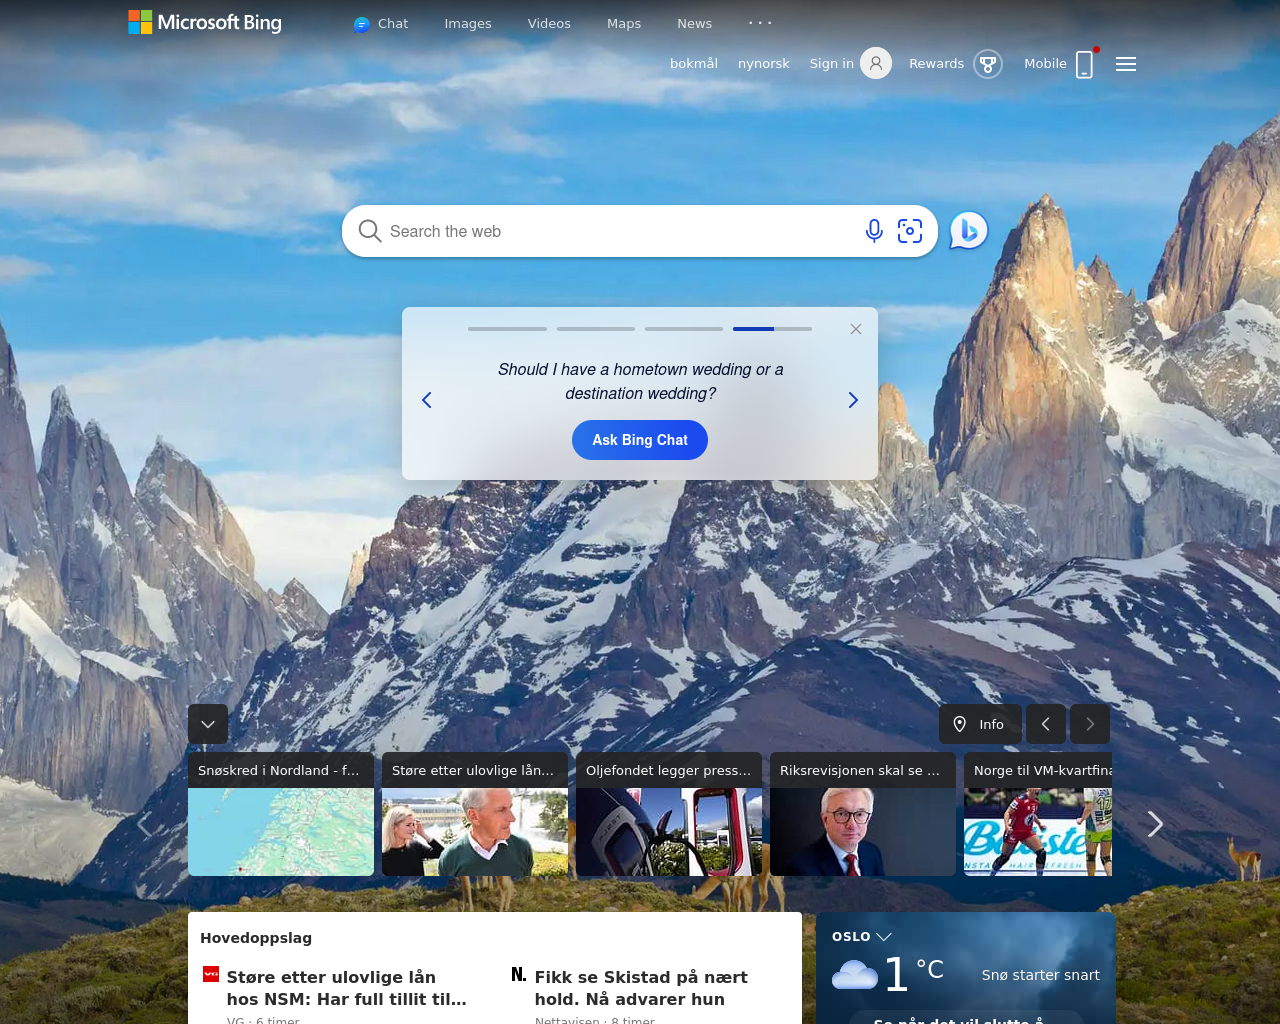Open Støre etter ulovlige lån card
This screenshot has height=1024, width=1280.
pos(475,814)
